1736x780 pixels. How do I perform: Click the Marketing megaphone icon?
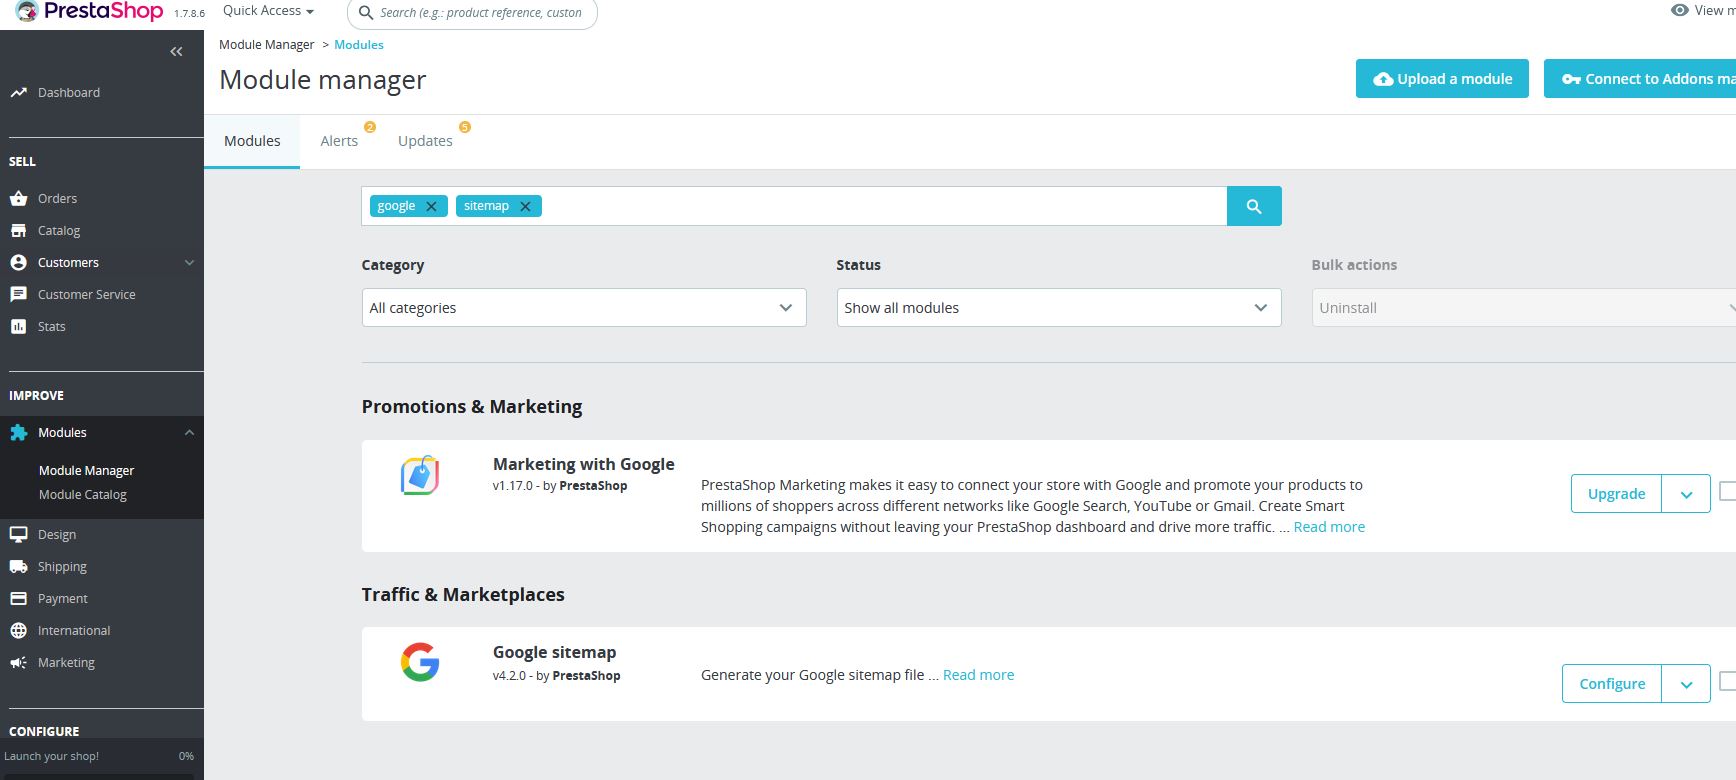[18, 662]
